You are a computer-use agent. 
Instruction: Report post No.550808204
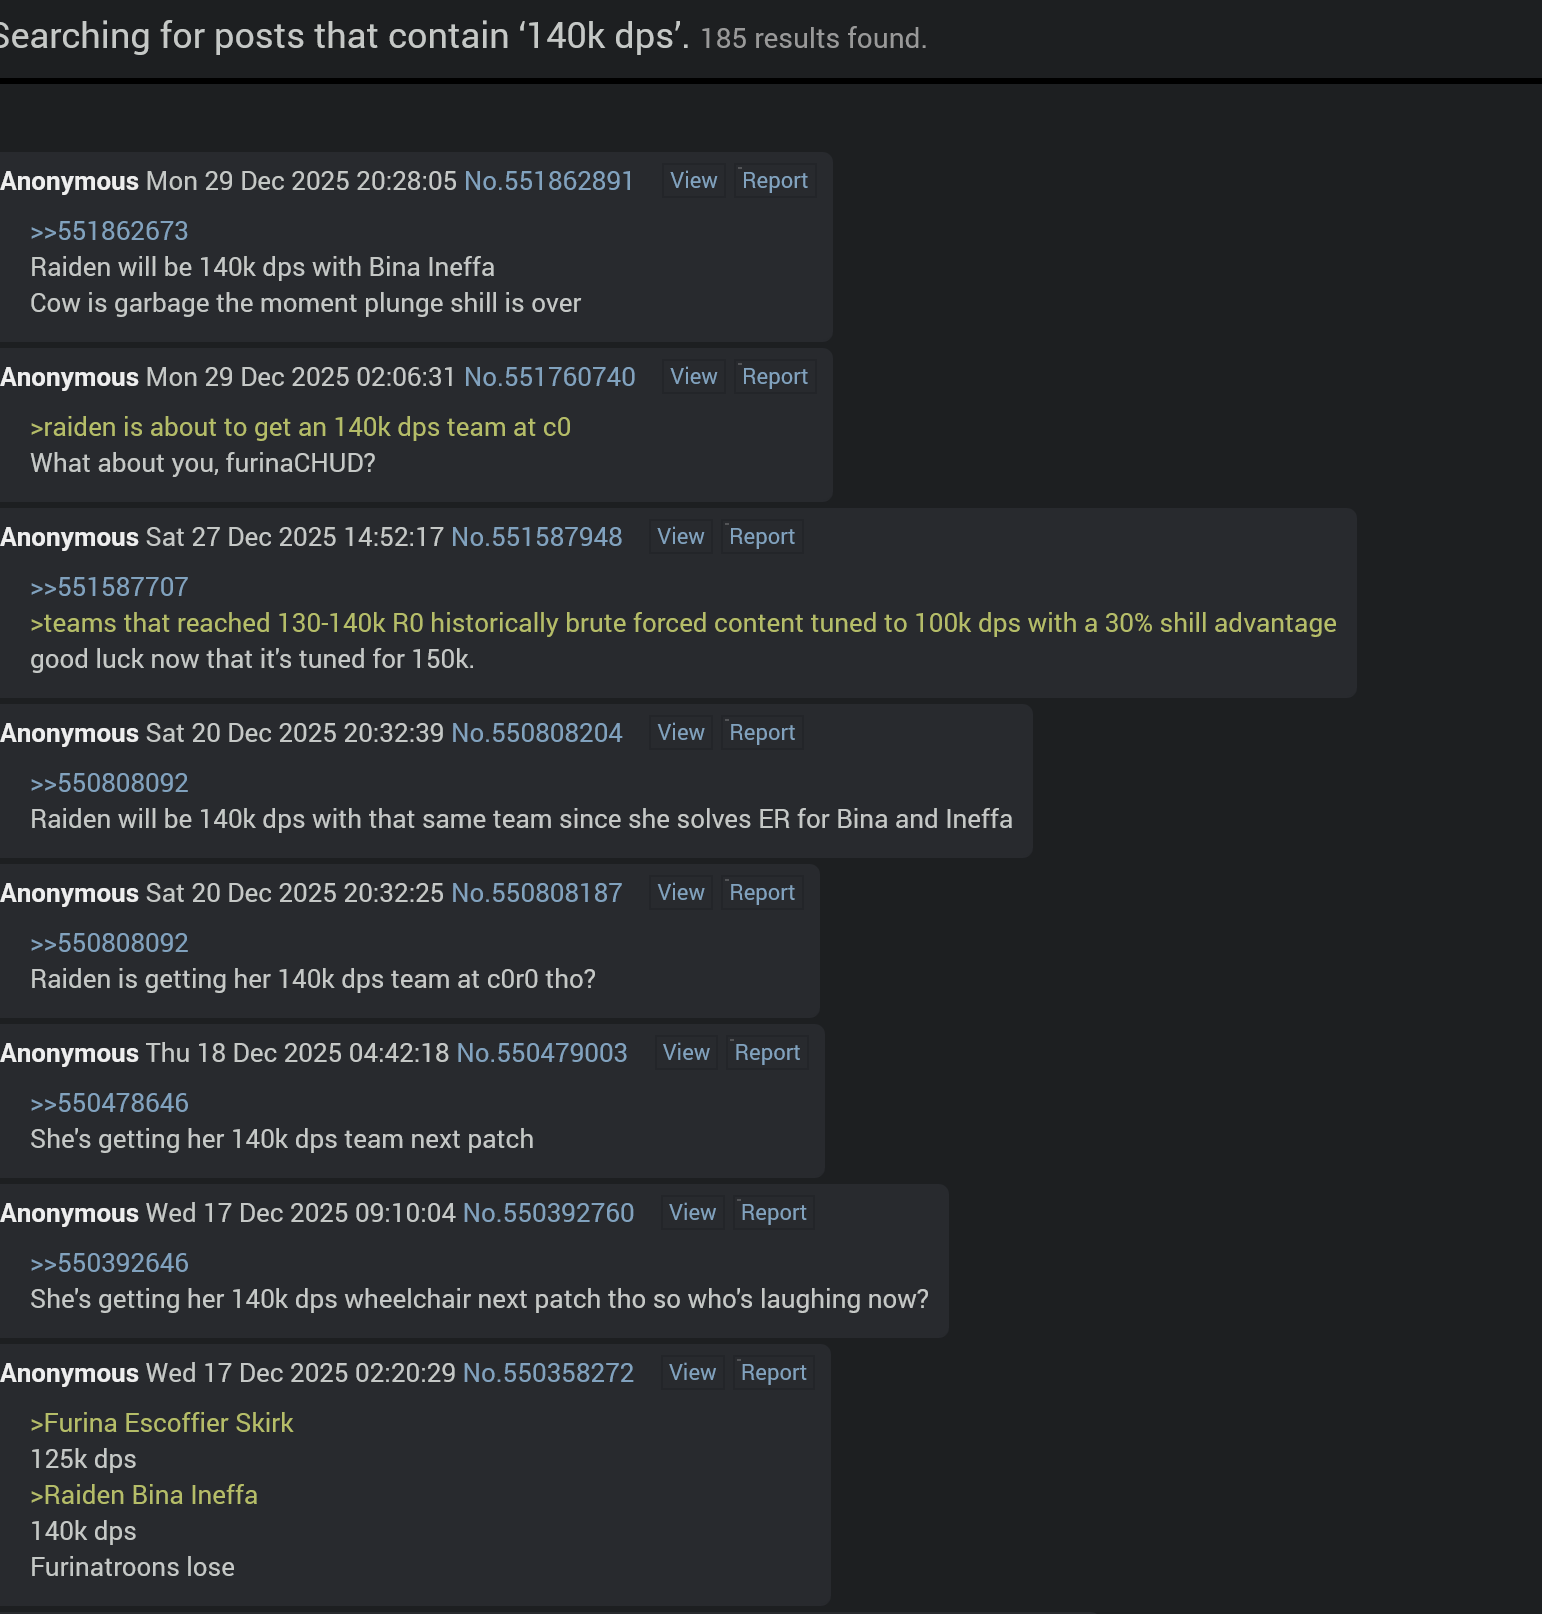click(762, 733)
